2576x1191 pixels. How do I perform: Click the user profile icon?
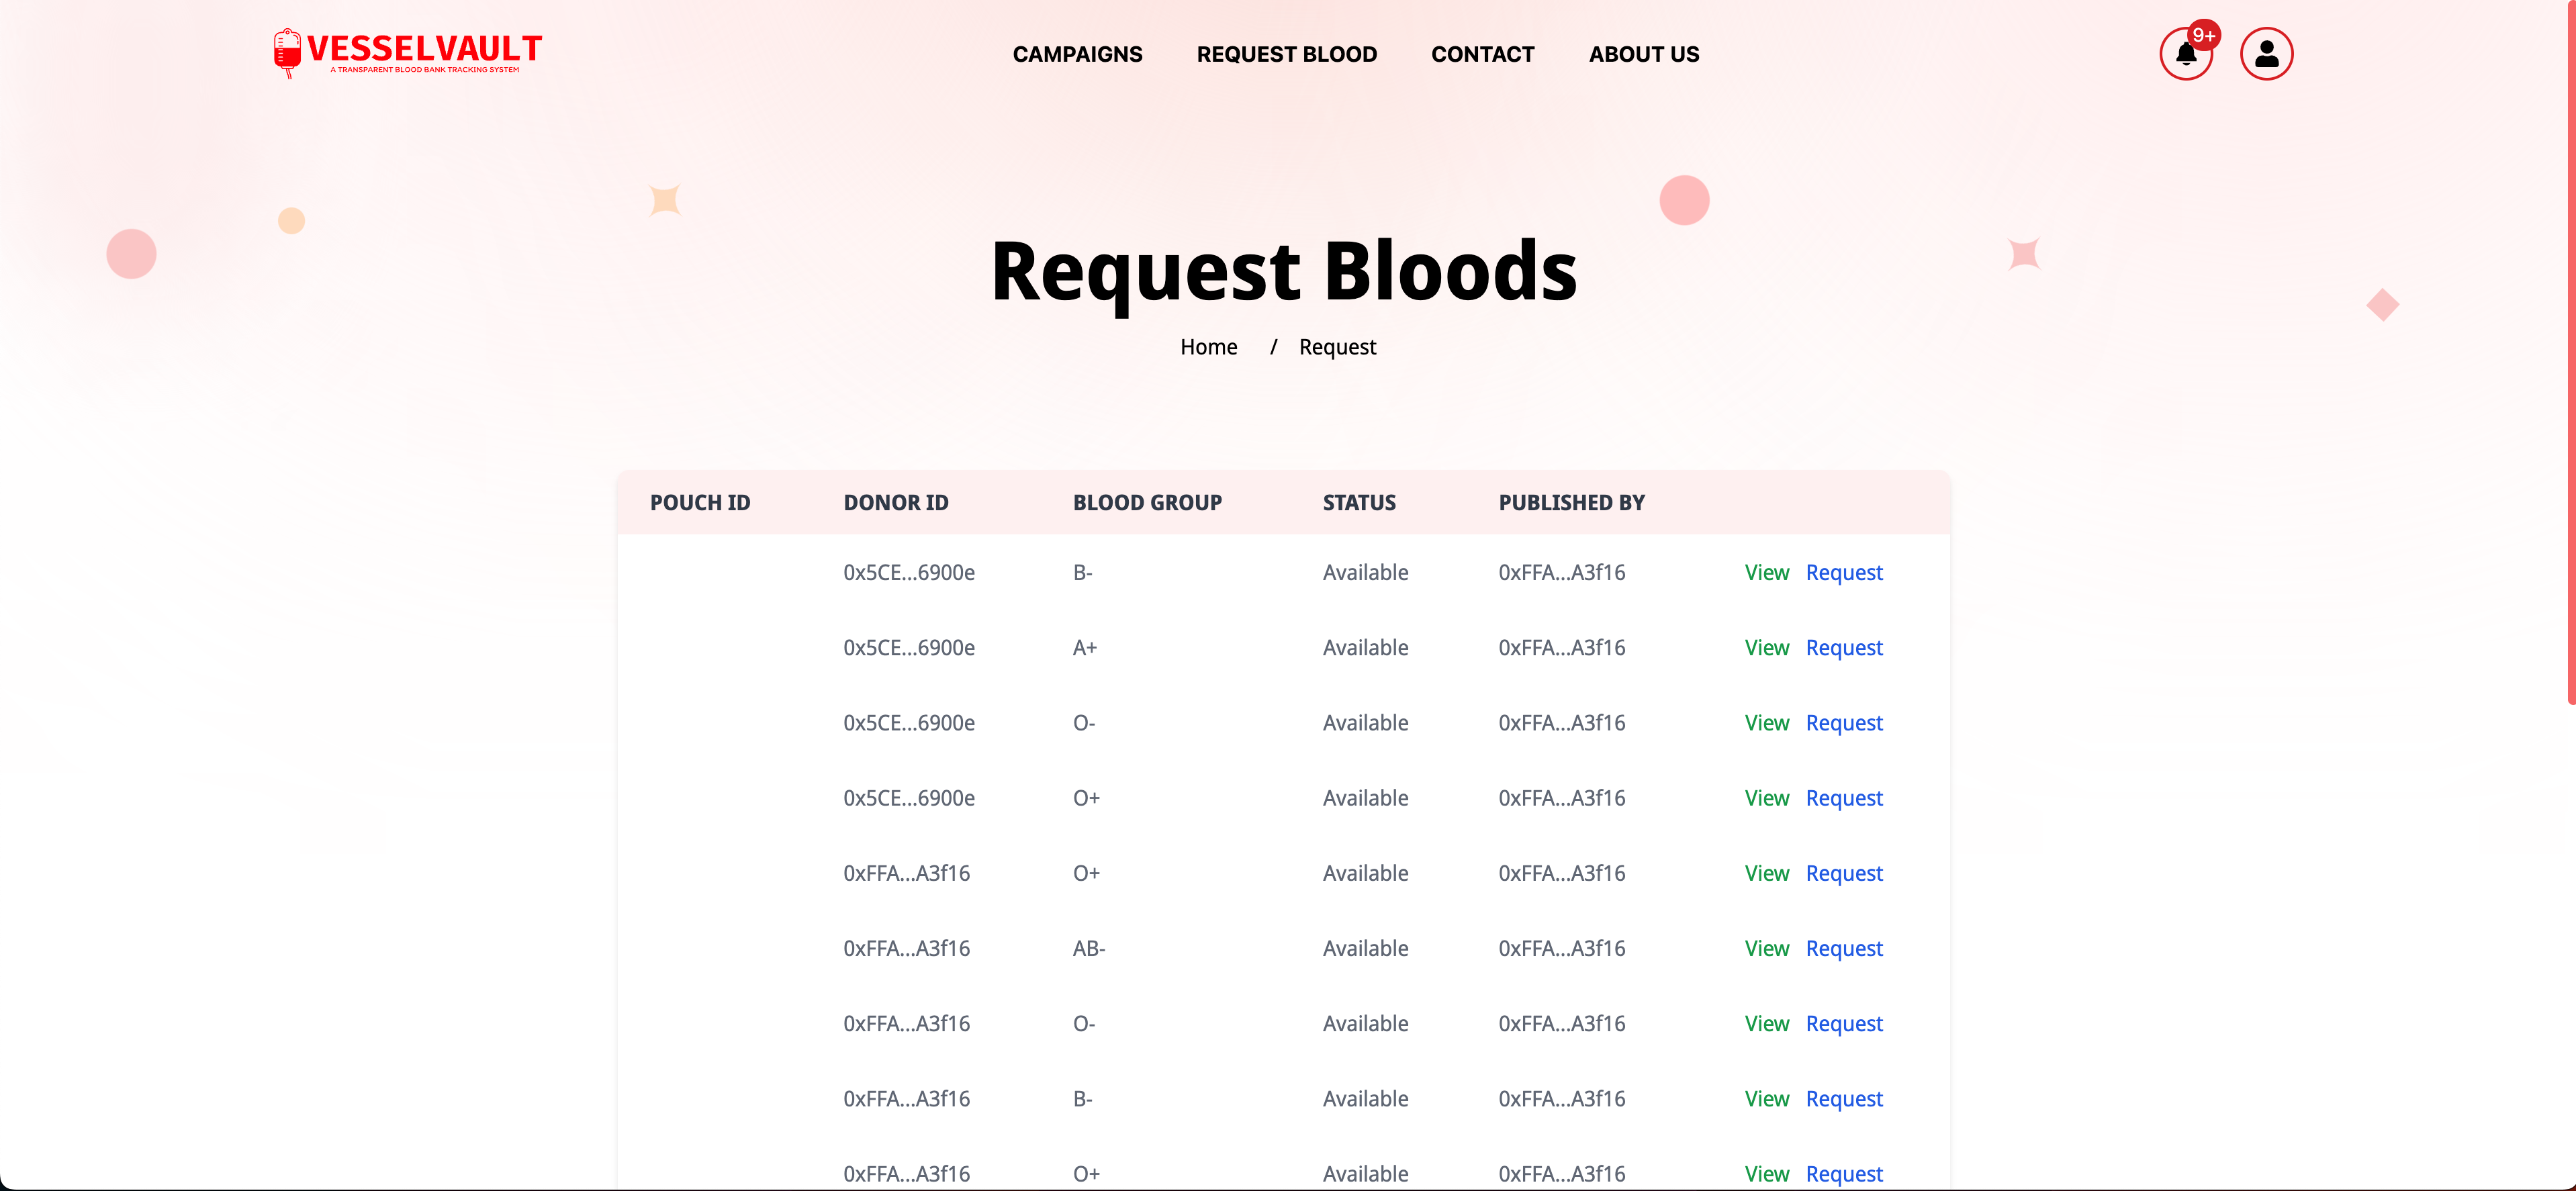pos(2266,54)
